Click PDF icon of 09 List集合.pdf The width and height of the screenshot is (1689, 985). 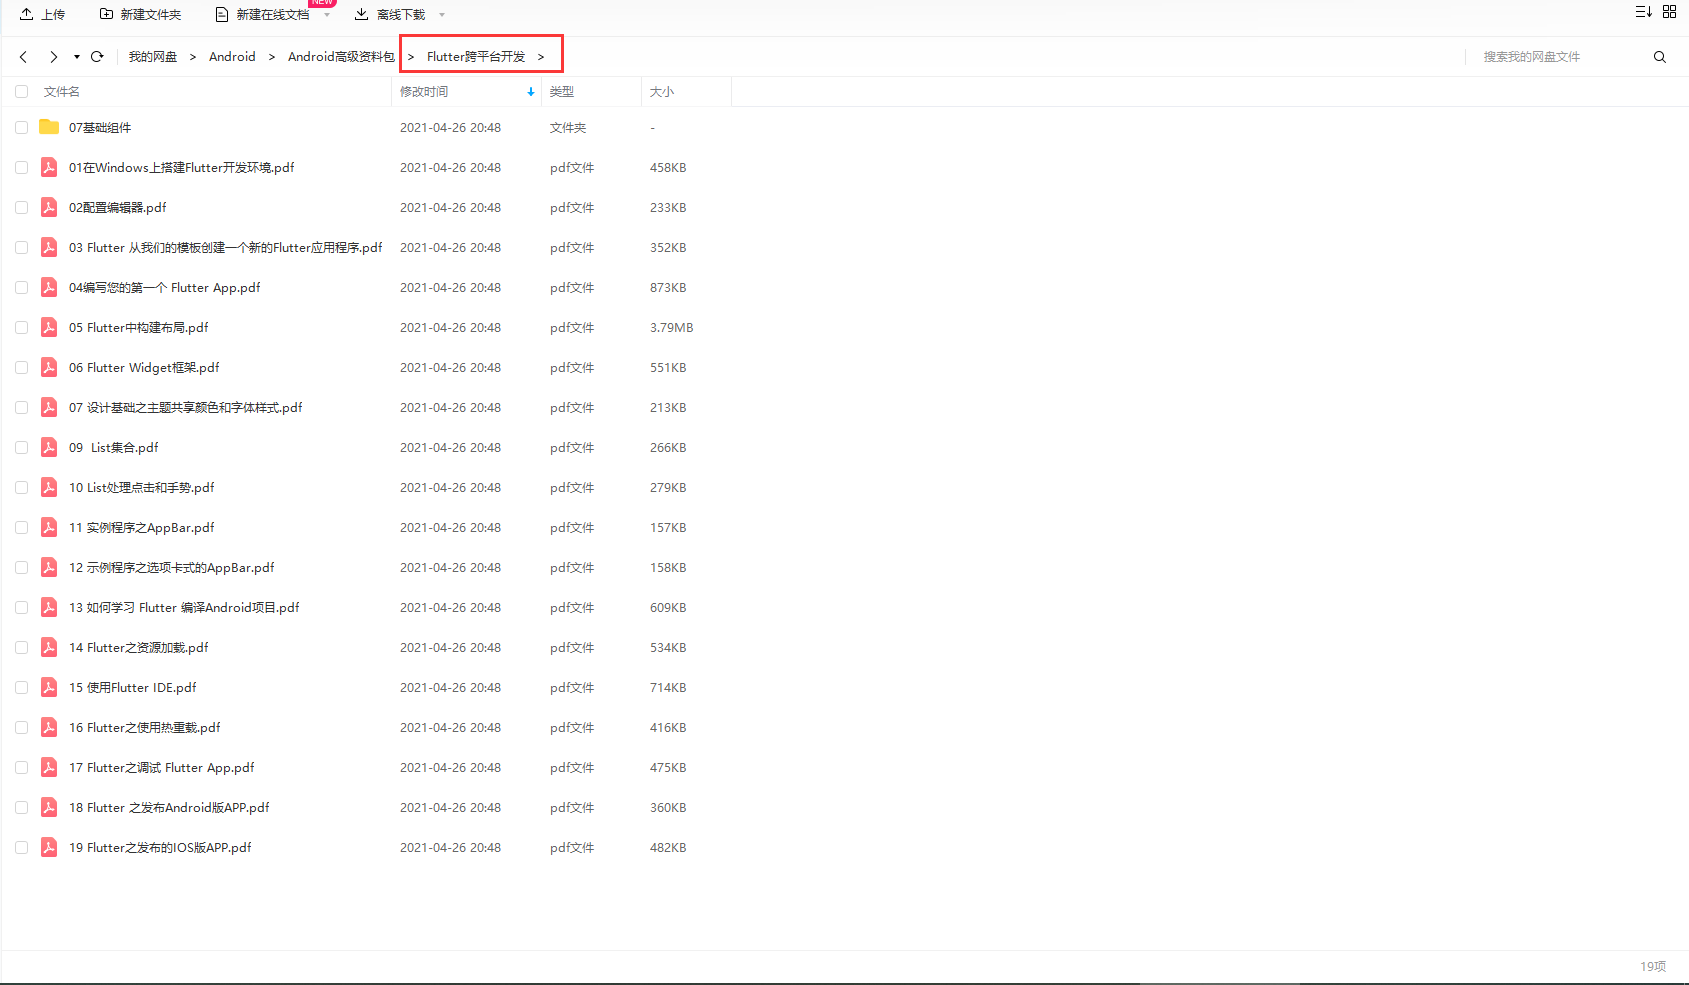[49, 447]
